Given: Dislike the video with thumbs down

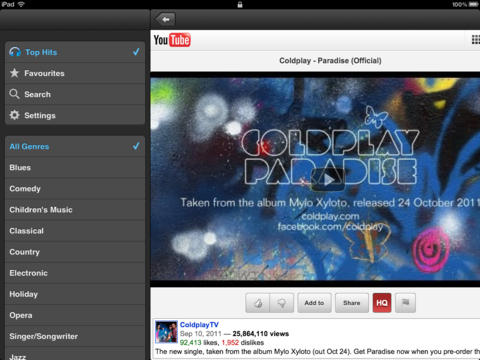Looking at the screenshot, I should pos(282,303).
